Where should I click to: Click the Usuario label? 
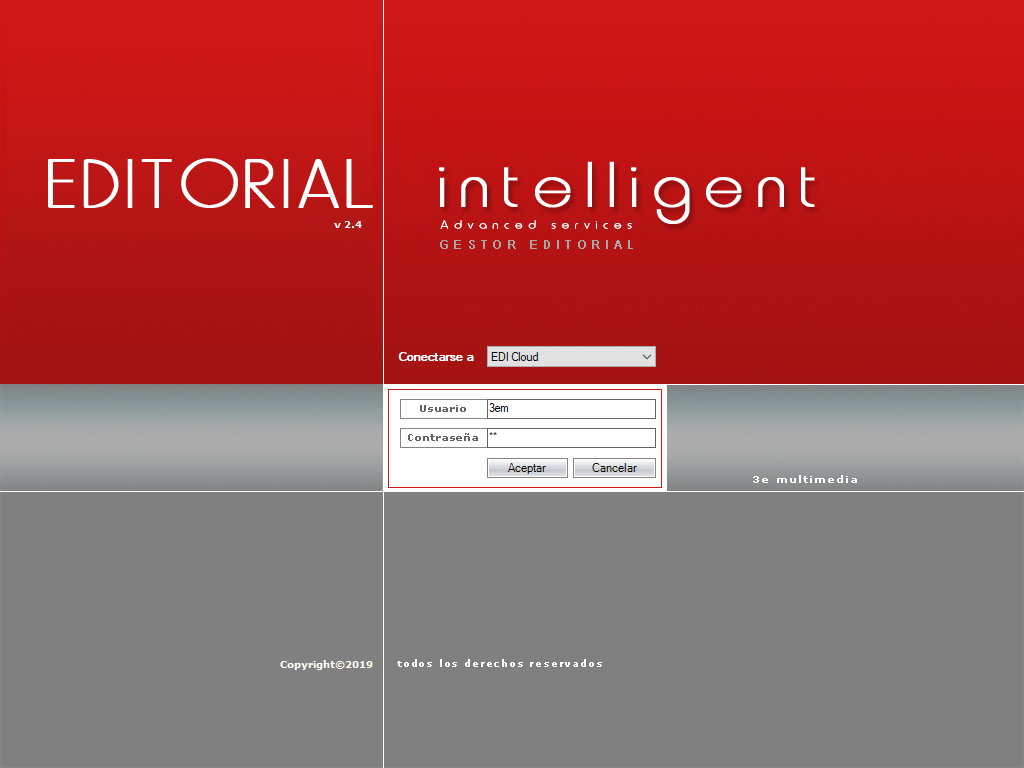click(443, 409)
